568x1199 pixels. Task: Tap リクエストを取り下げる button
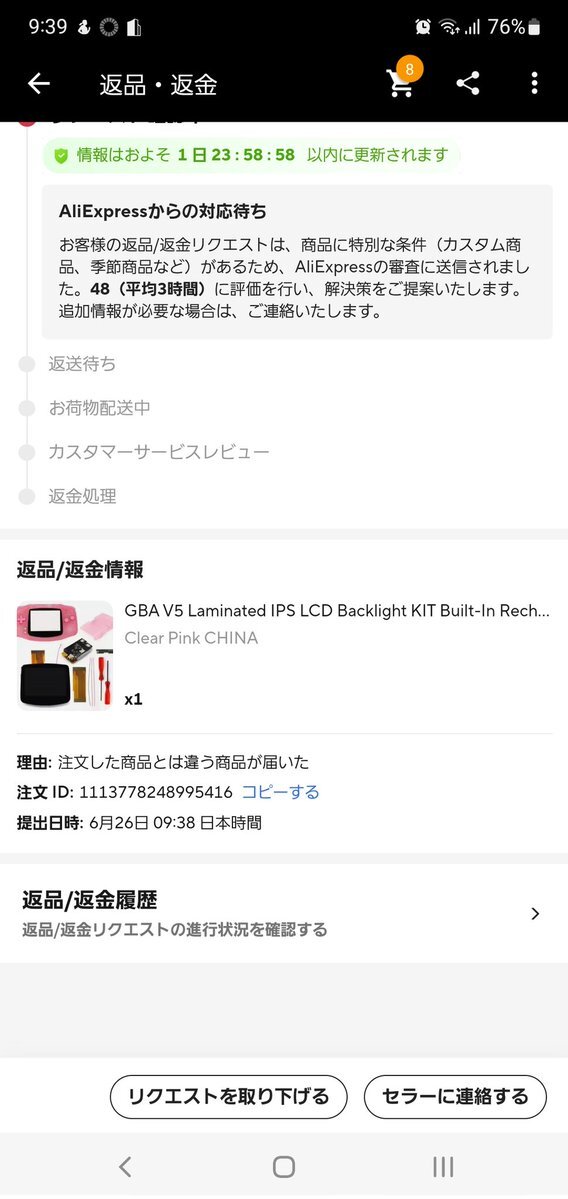pyautogui.click(x=229, y=1097)
